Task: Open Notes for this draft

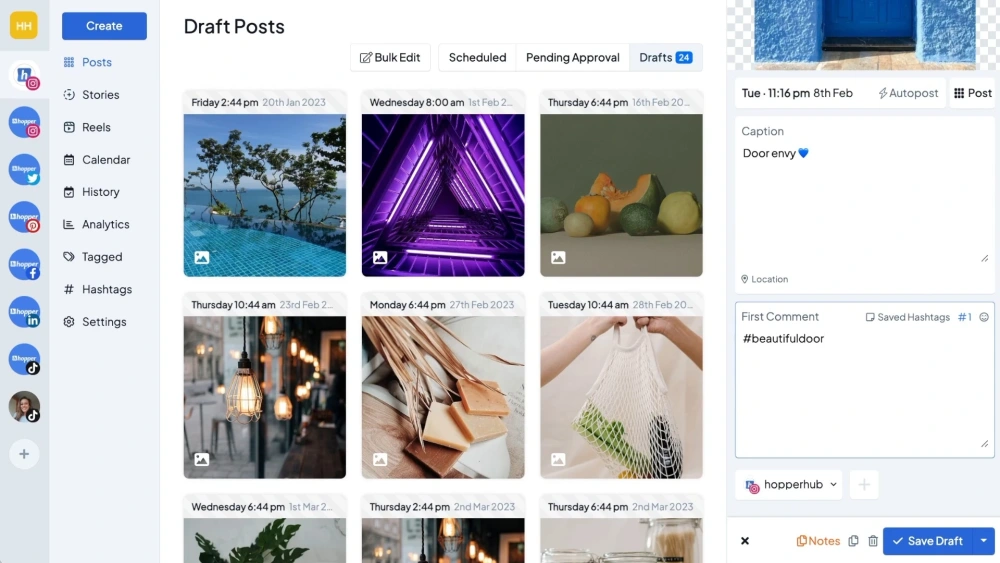Action: 818,541
